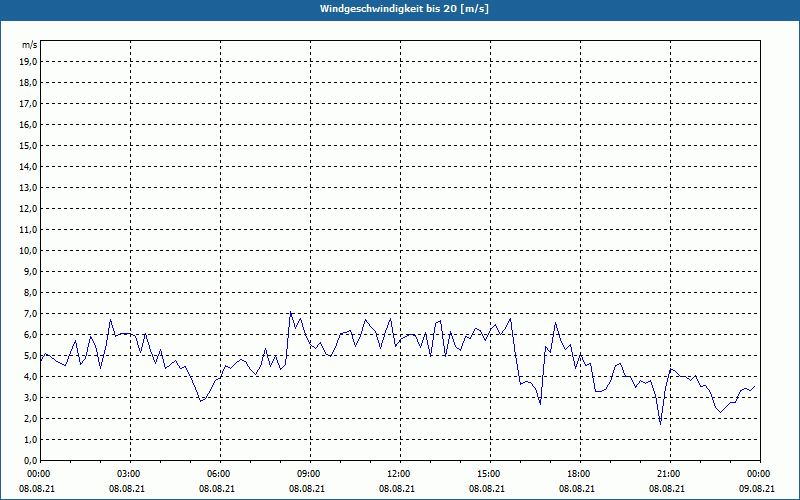Screen dimensions: 800x500
Task: Click the 21:00 time label
Action: pyautogui.click(x=670, y=474)
